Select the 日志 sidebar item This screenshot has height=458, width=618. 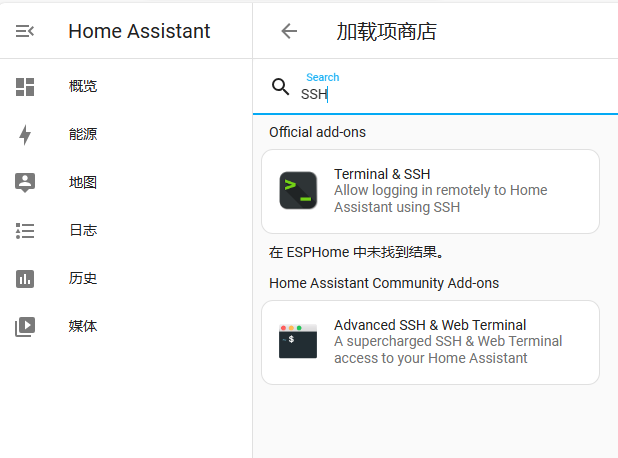pos(83,230)
